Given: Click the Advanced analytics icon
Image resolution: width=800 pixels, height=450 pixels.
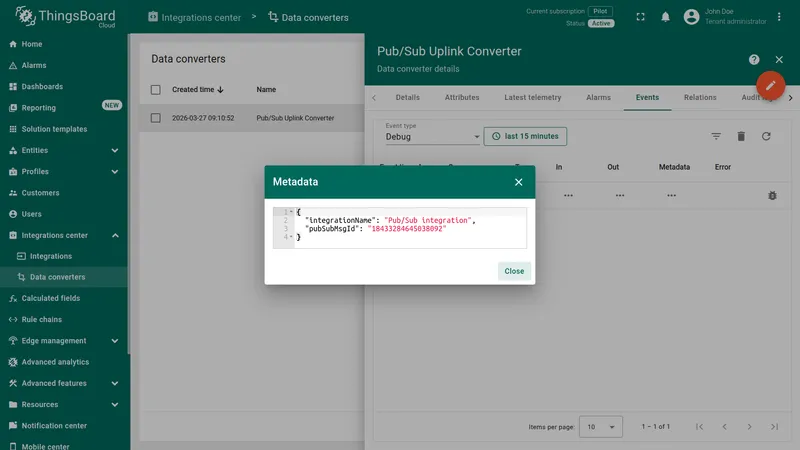Looking at the screenshot, I should point(13,362).
